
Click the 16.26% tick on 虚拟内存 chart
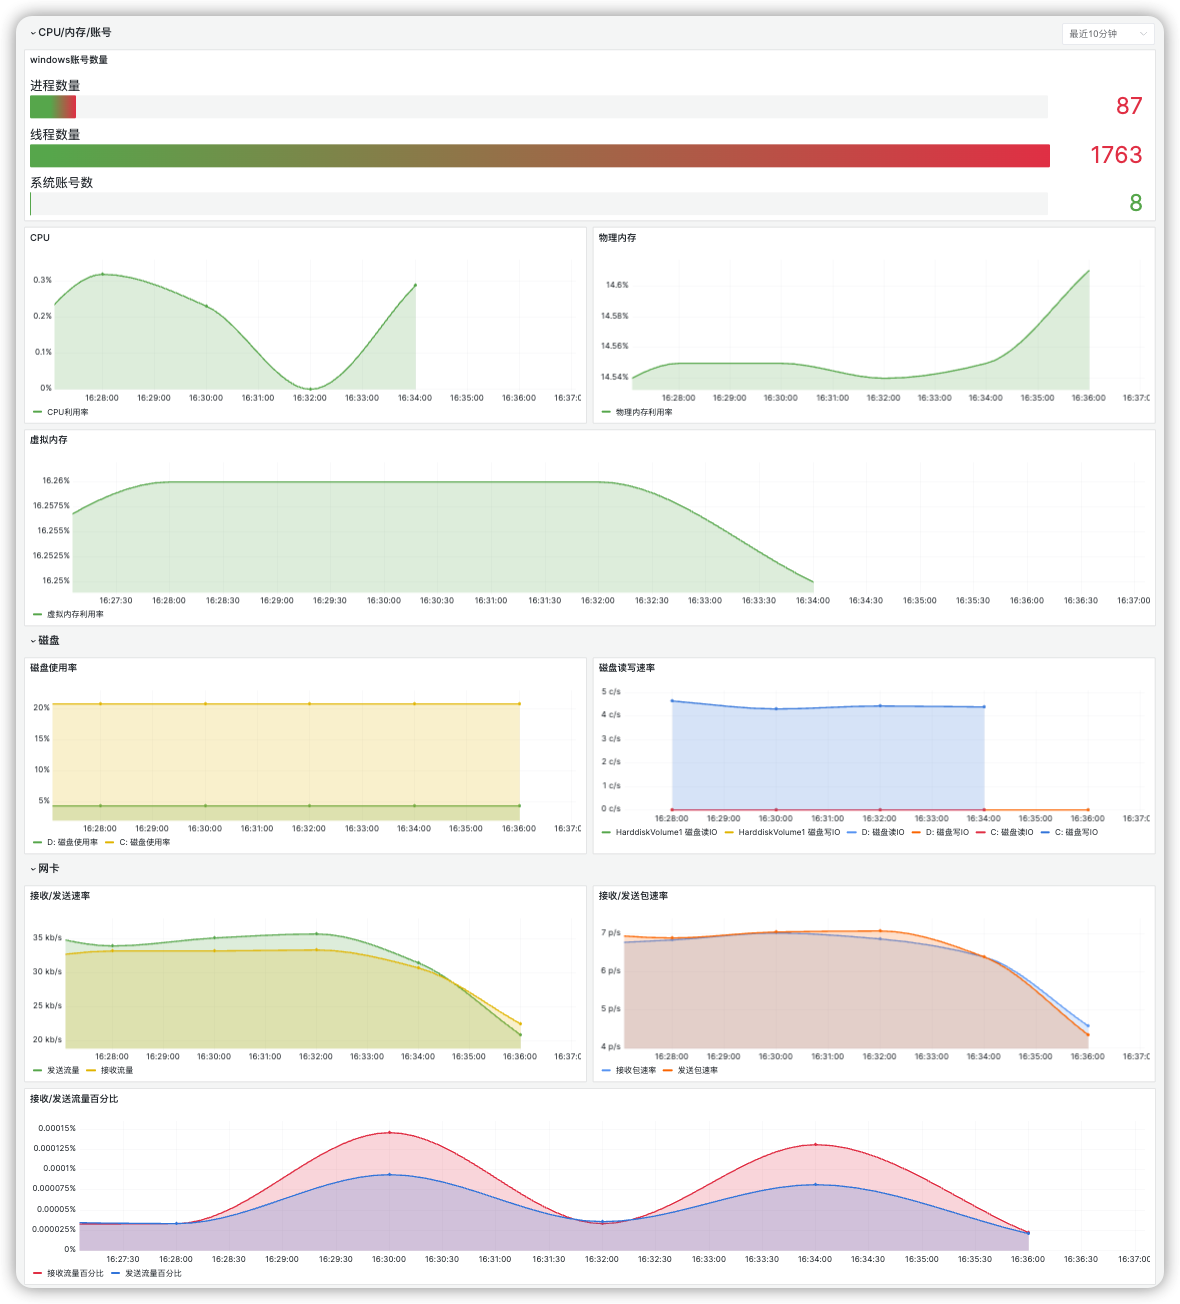(x=56, y=481)
